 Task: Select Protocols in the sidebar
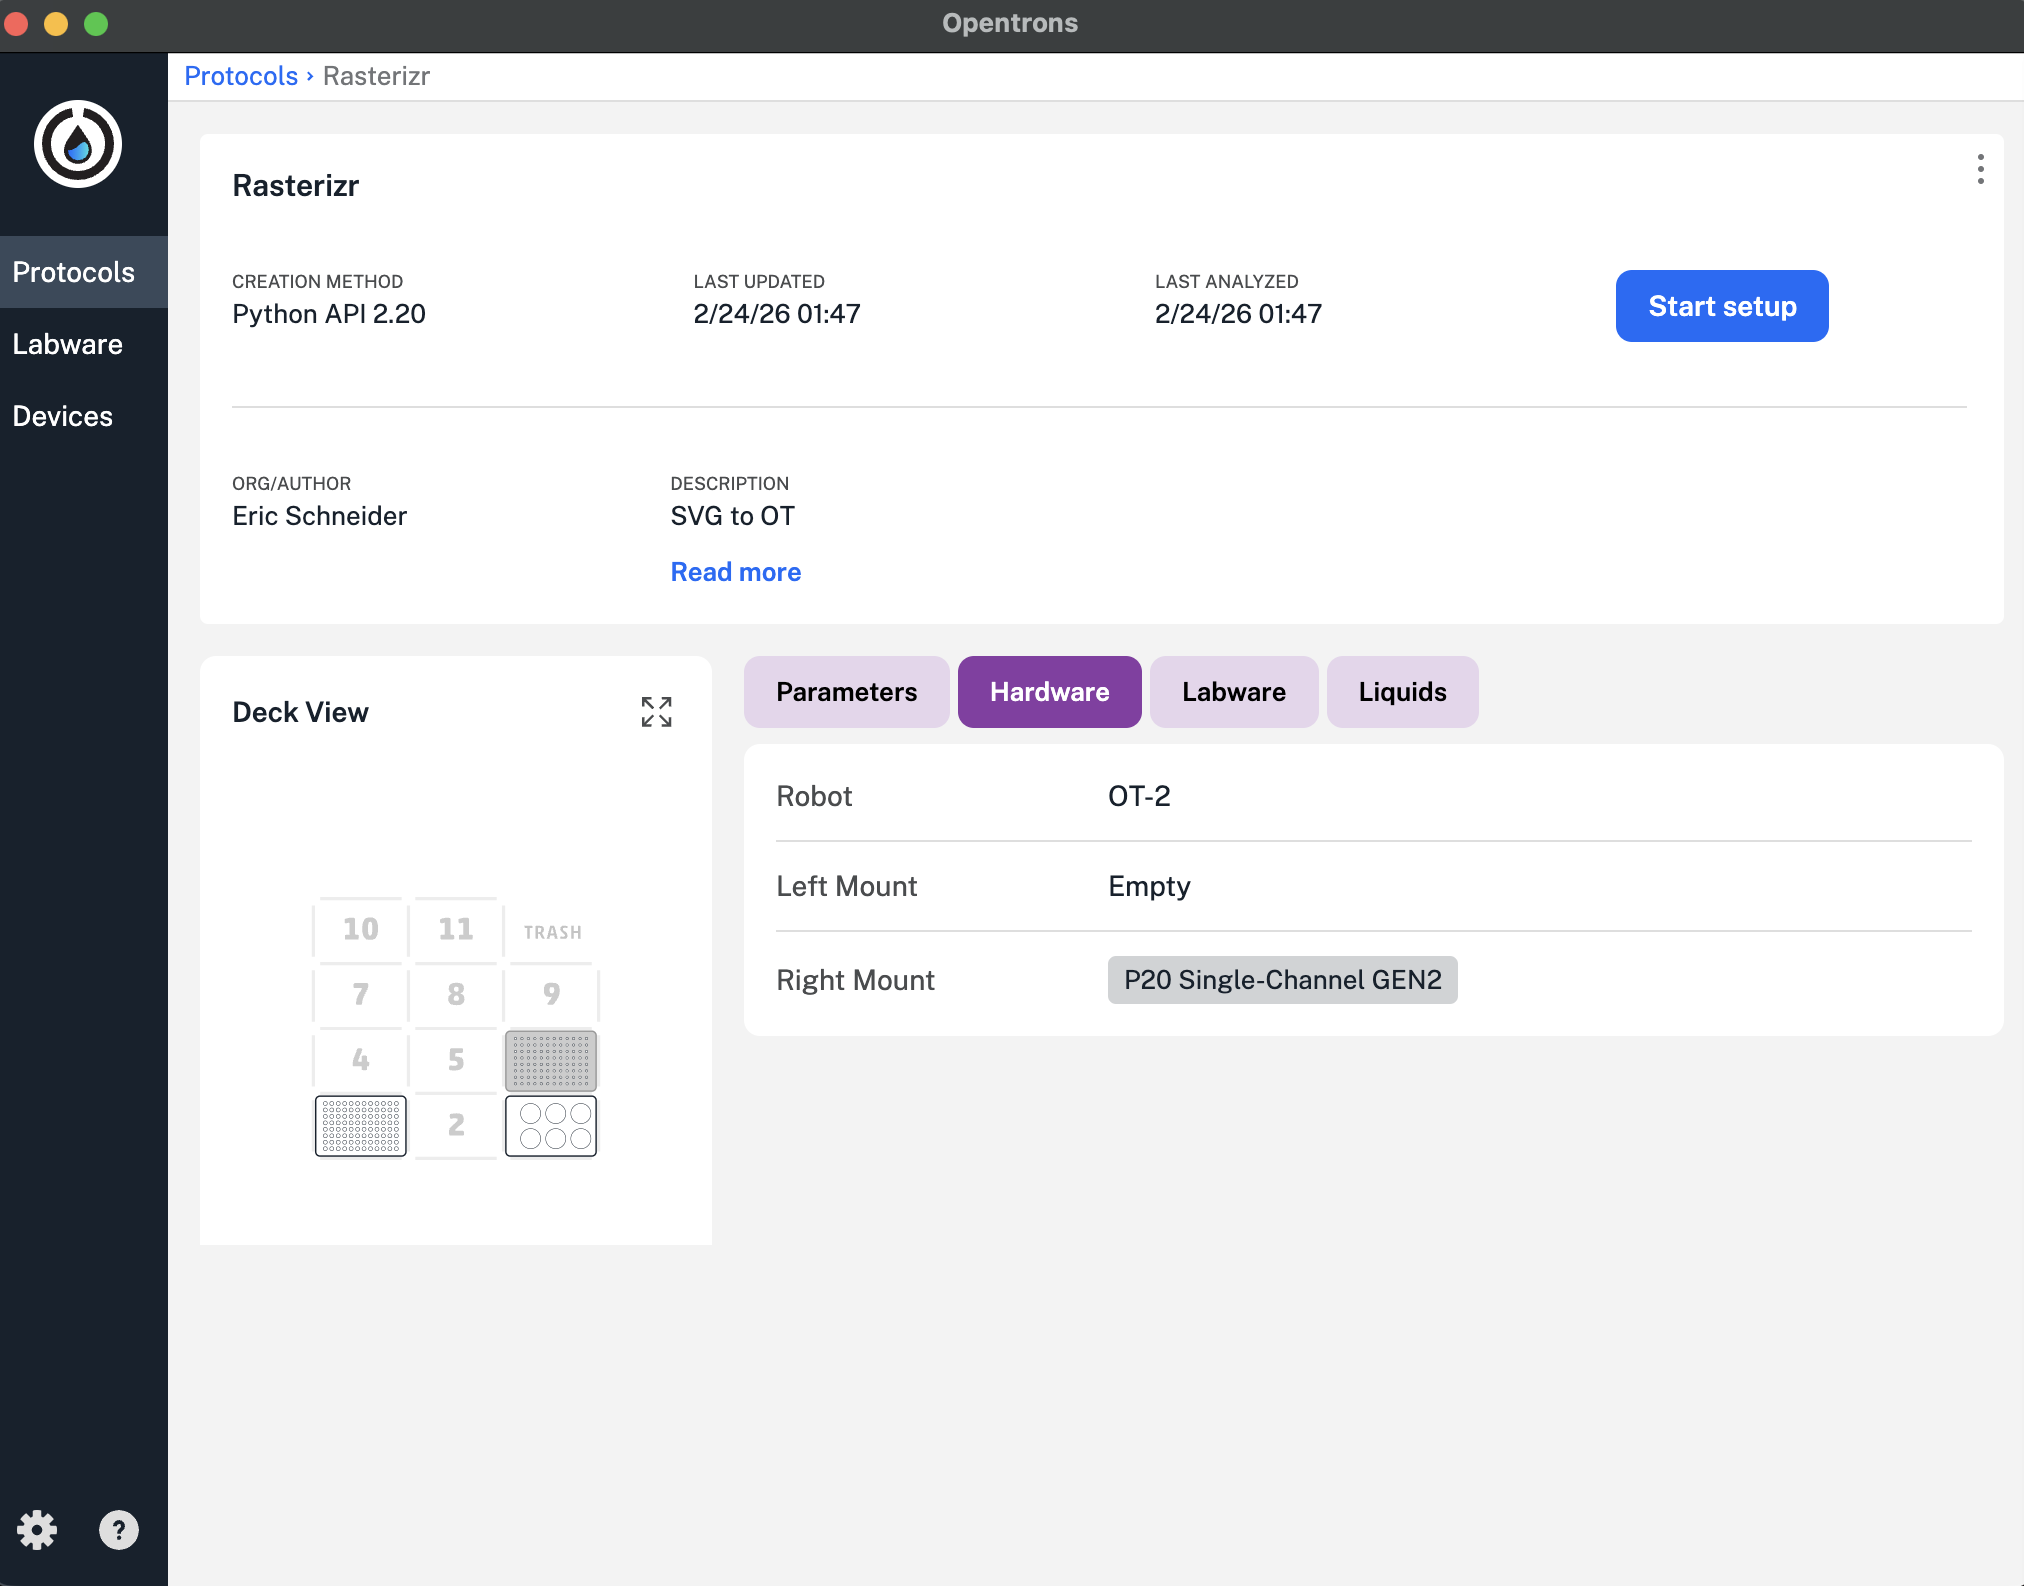click(74, 272)
